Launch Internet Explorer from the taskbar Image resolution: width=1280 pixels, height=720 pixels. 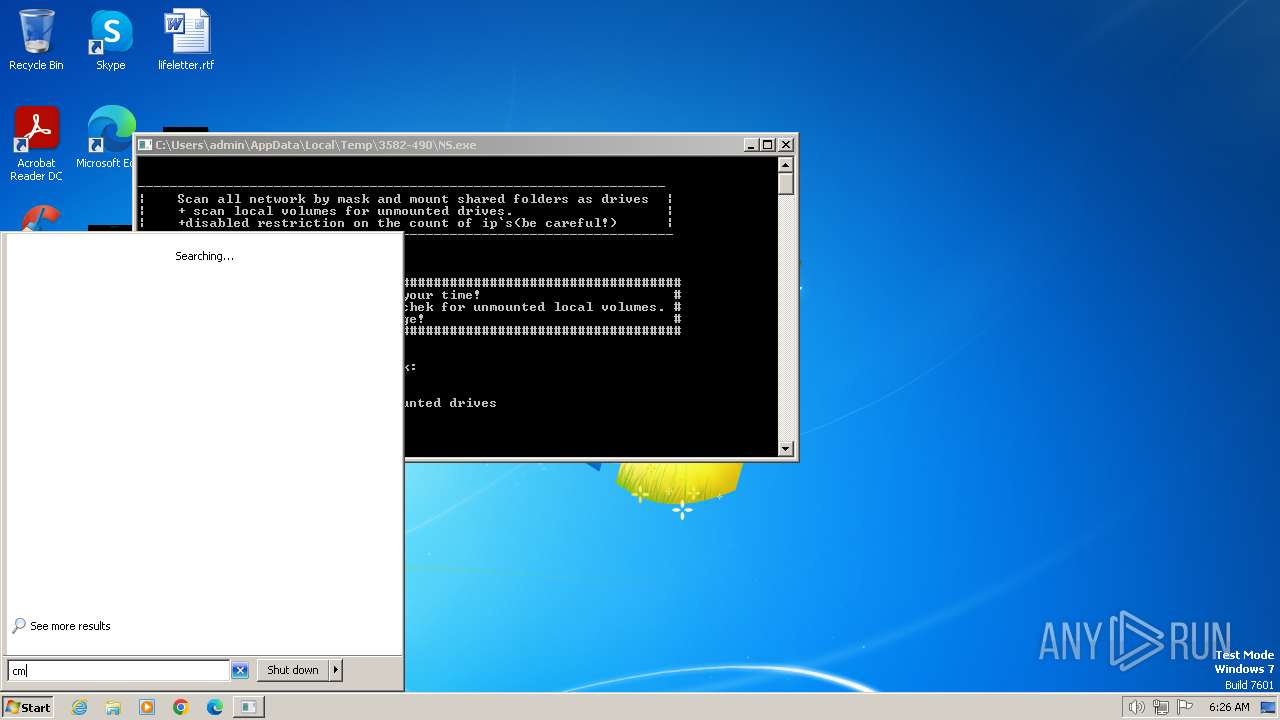pos(79,707)
